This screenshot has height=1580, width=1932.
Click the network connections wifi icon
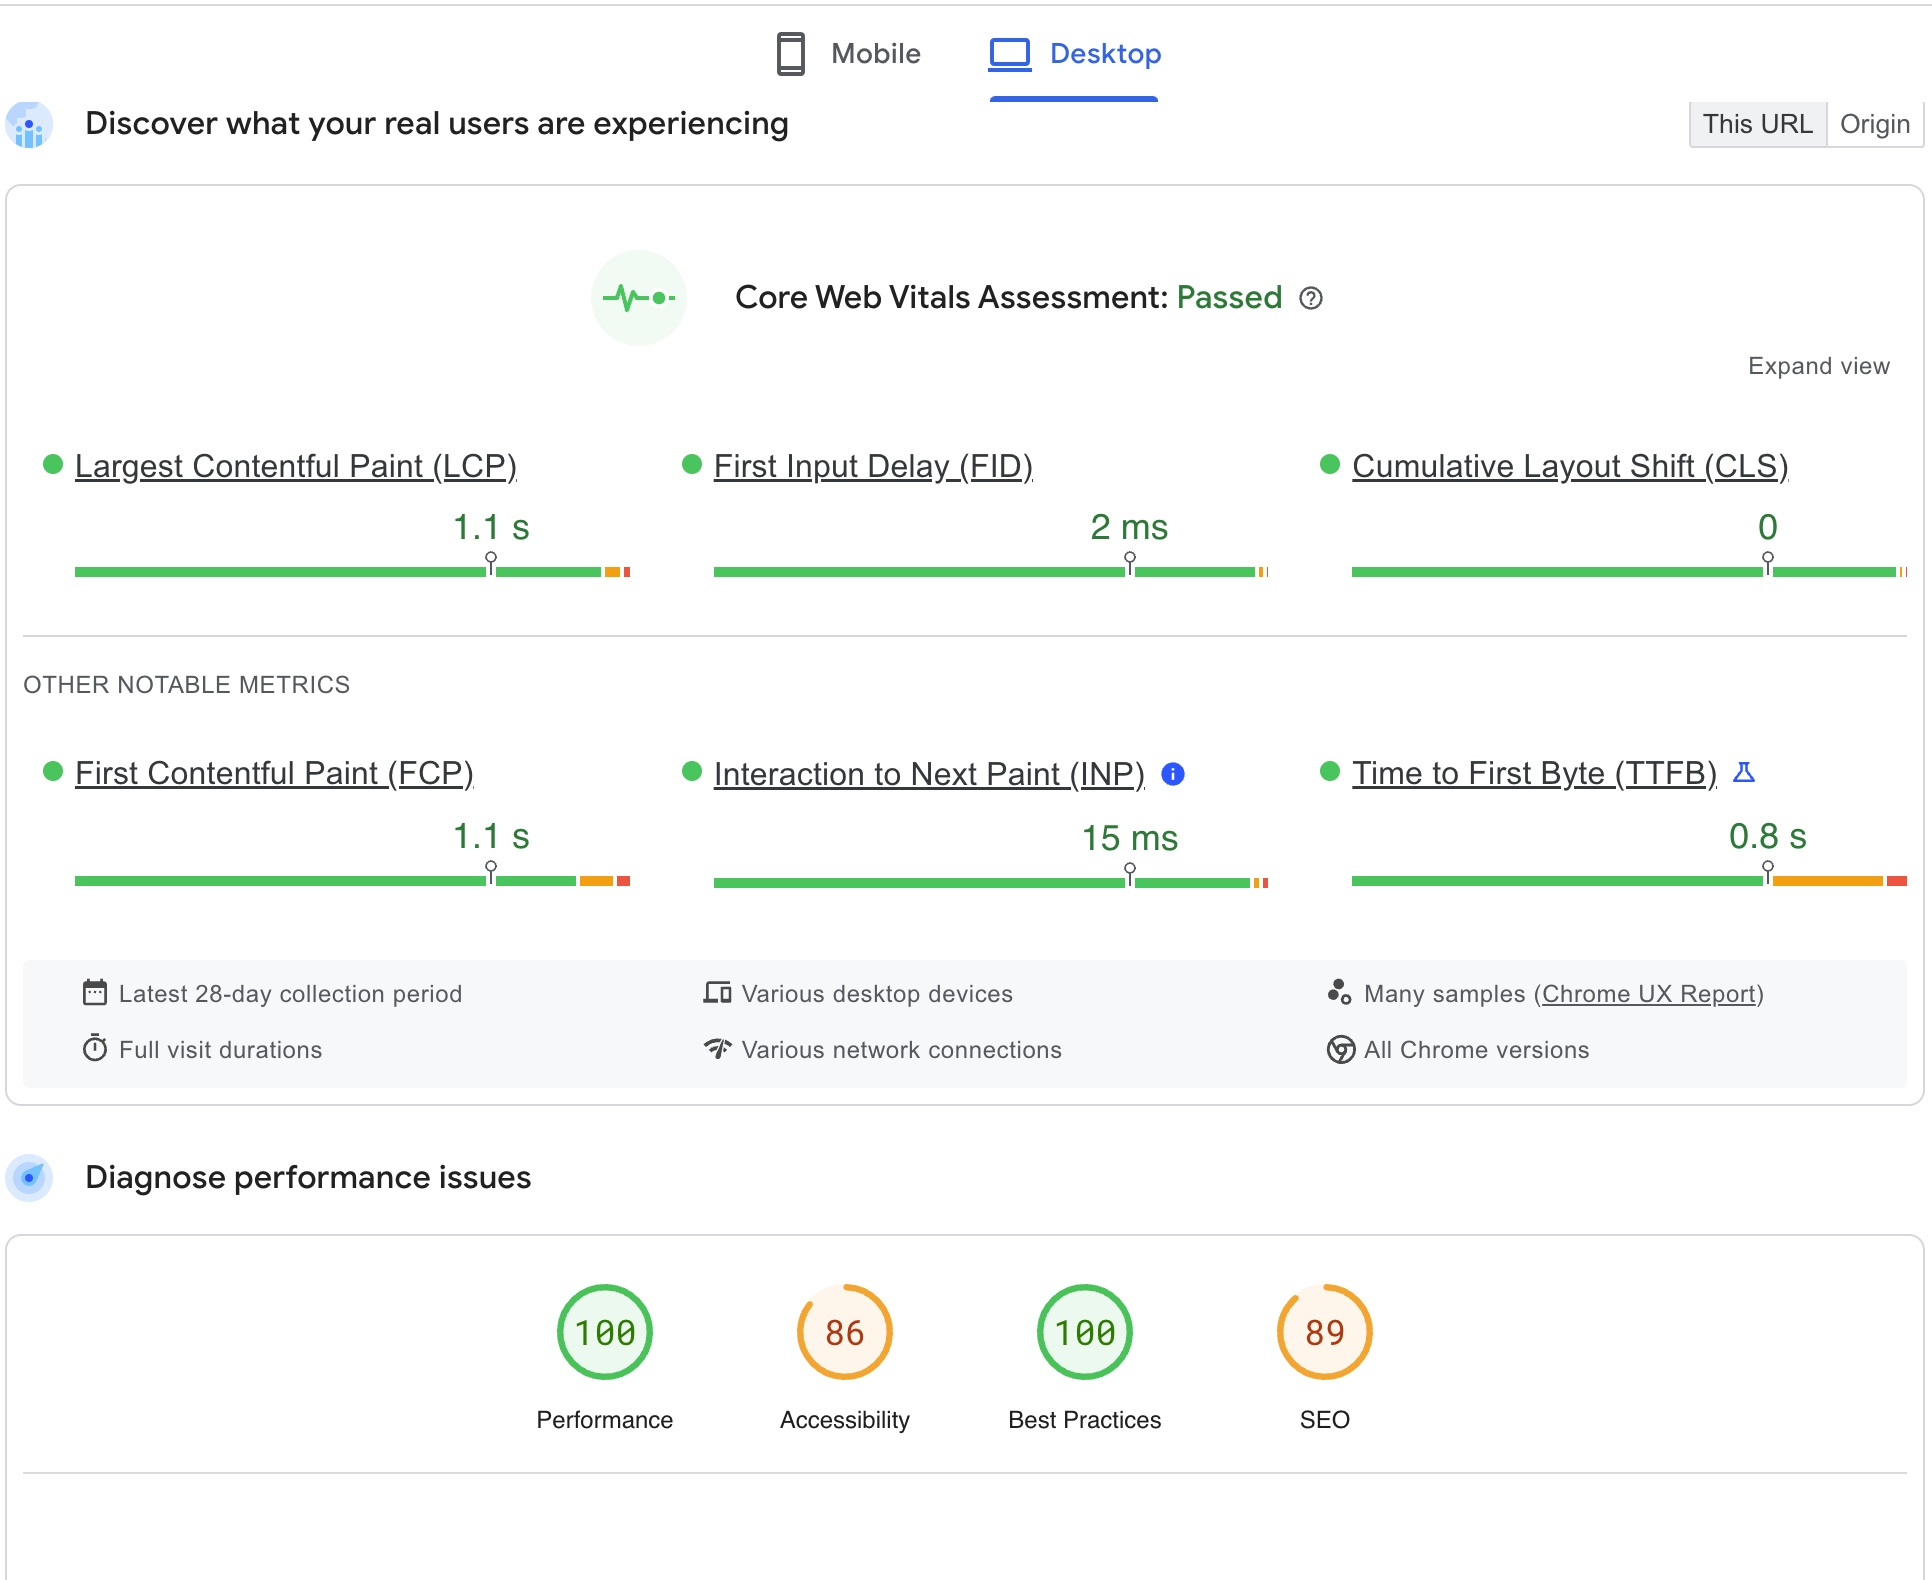point(717,1049)
